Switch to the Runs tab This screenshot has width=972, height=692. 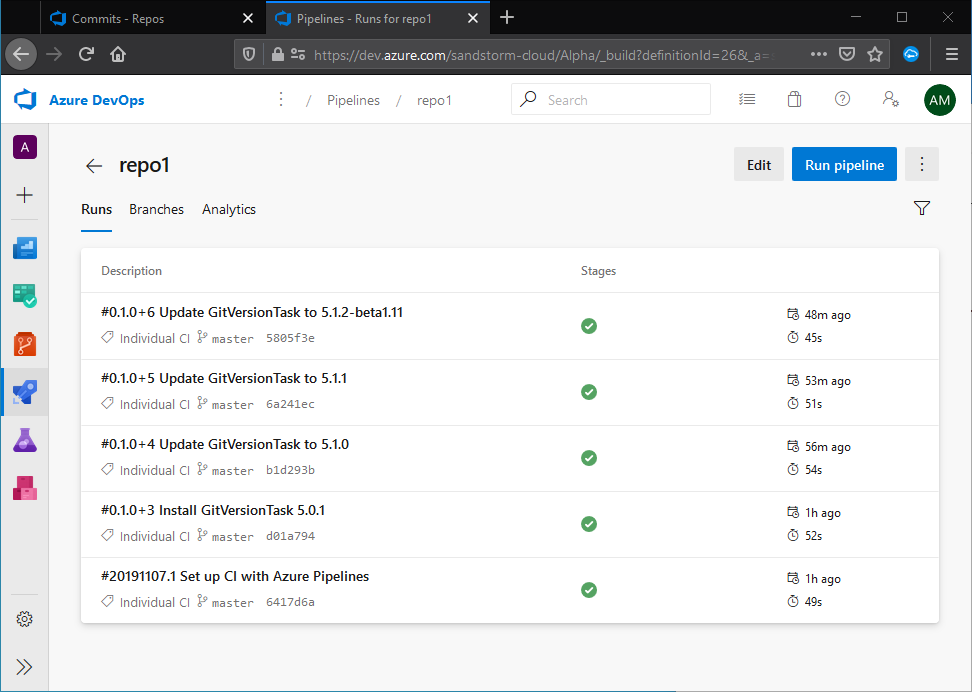pyautogui.click(x=97, y=210)
